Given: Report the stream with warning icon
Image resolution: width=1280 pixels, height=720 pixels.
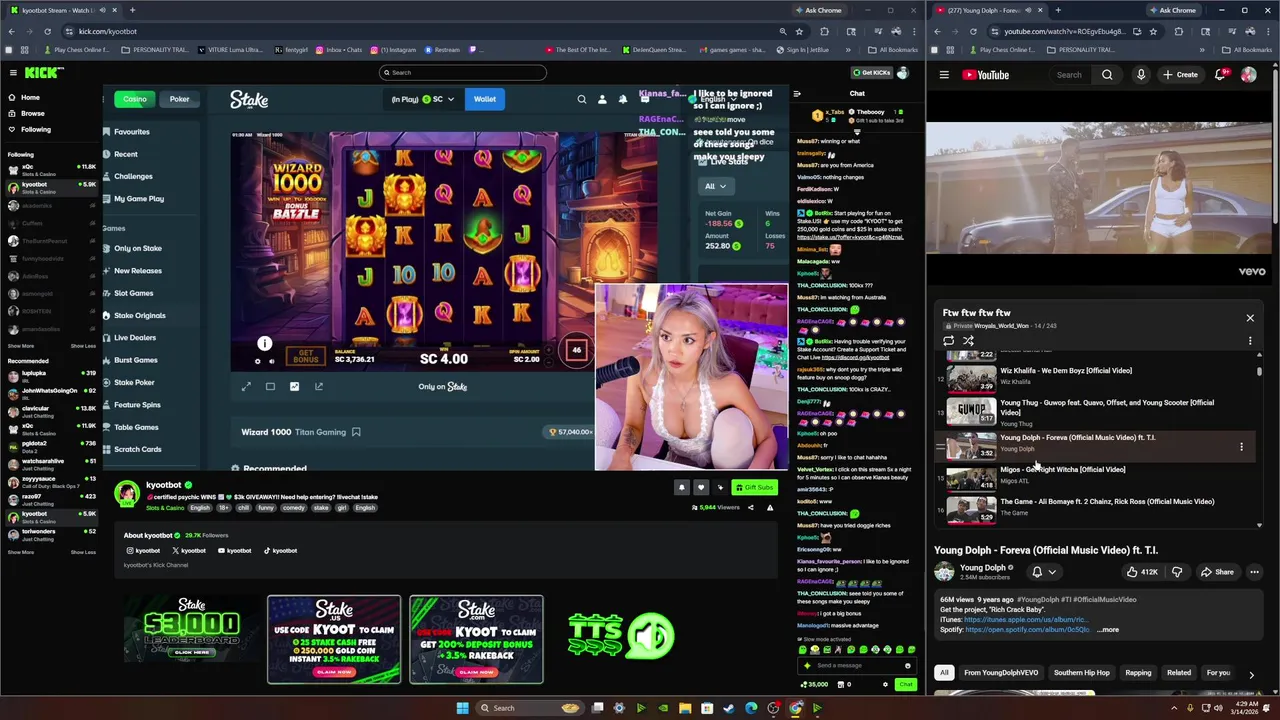Looking at the screenshot, I should coord(770,508).
